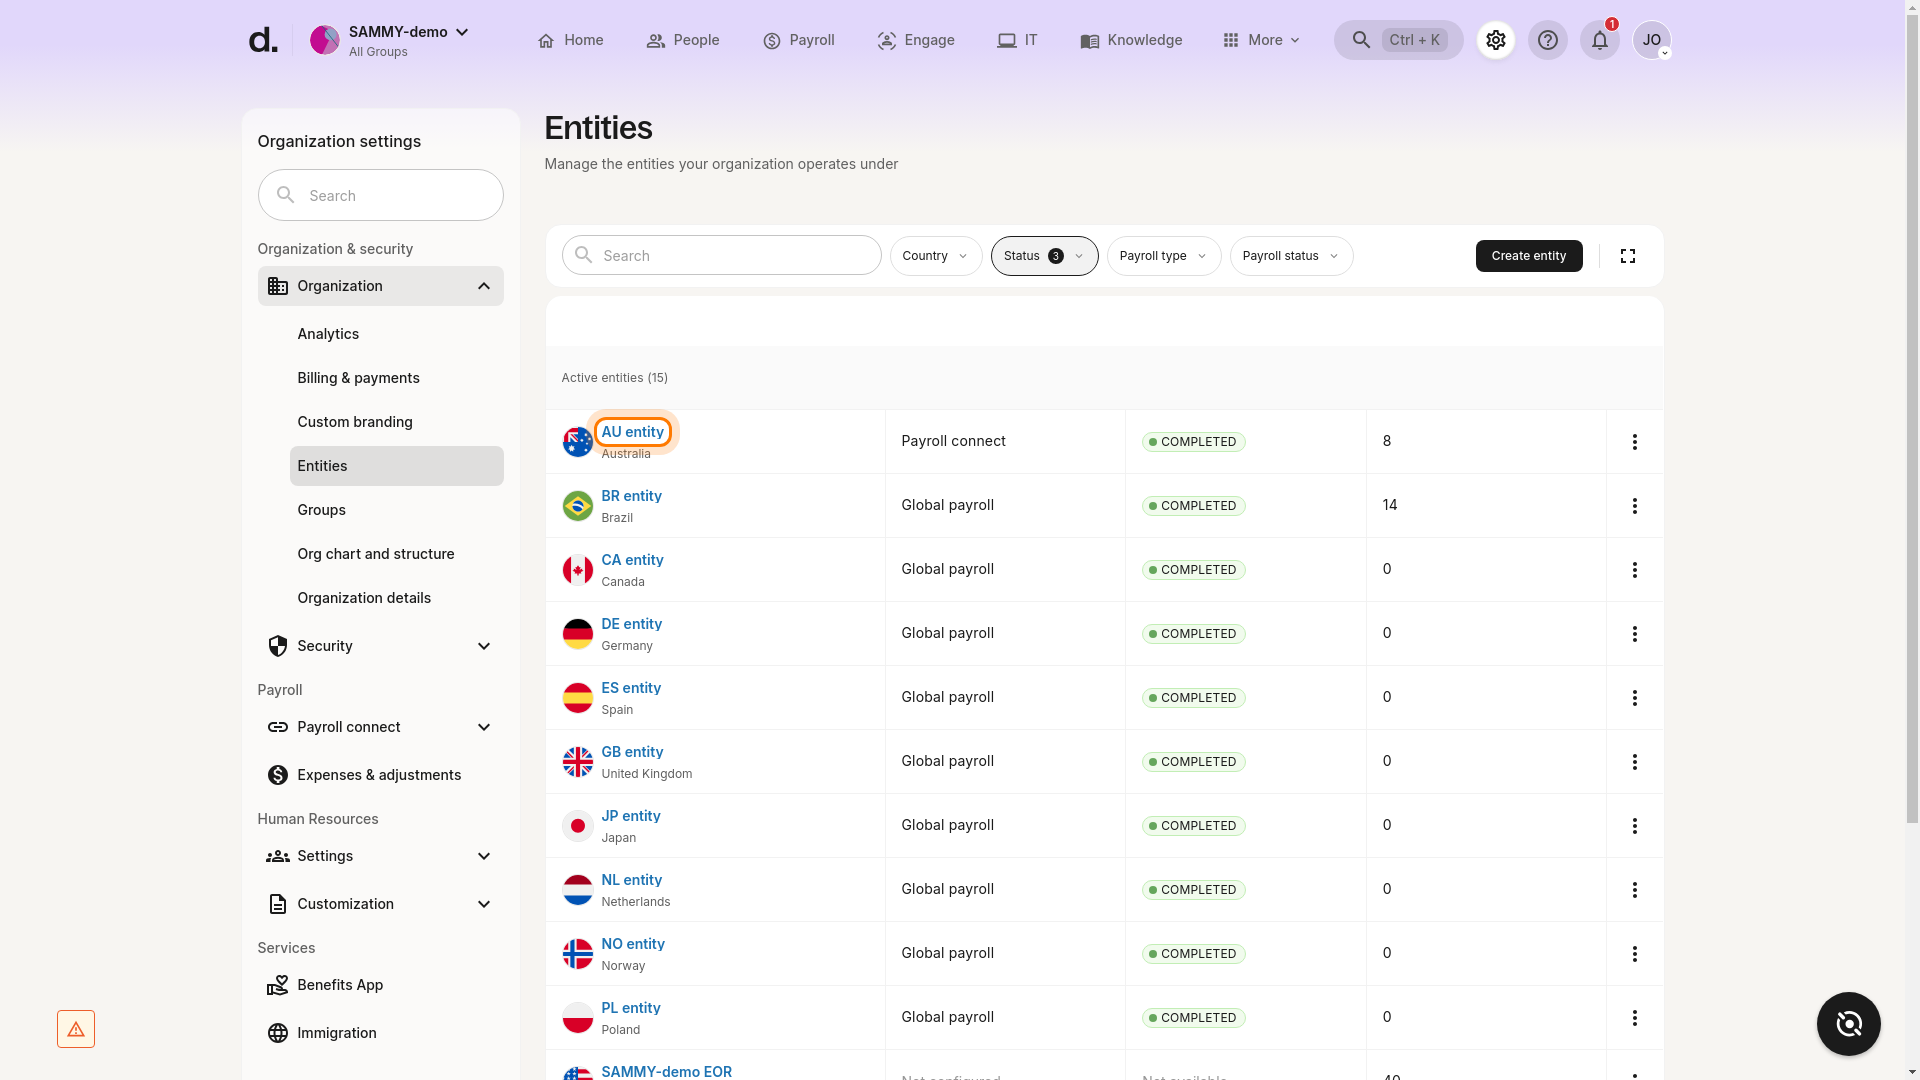This screenshot has height=1080, width=1920.
Task: Open the JO user avatar menu
Action: tap(1652, 40)
